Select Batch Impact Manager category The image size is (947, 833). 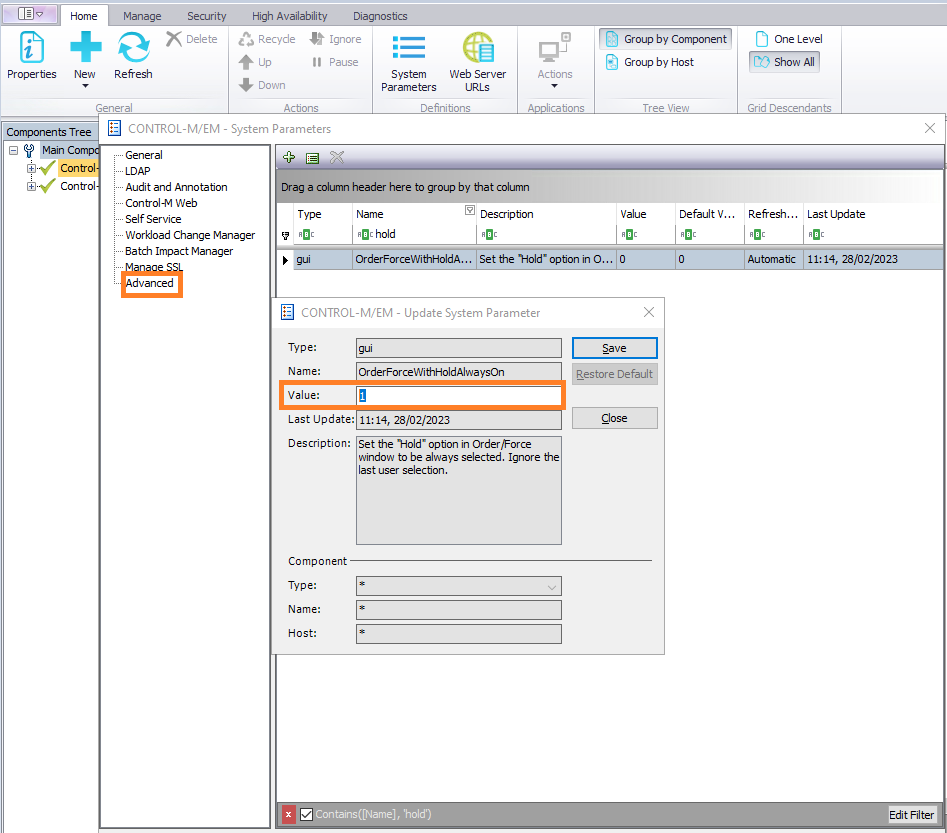(x=179, y=251)
